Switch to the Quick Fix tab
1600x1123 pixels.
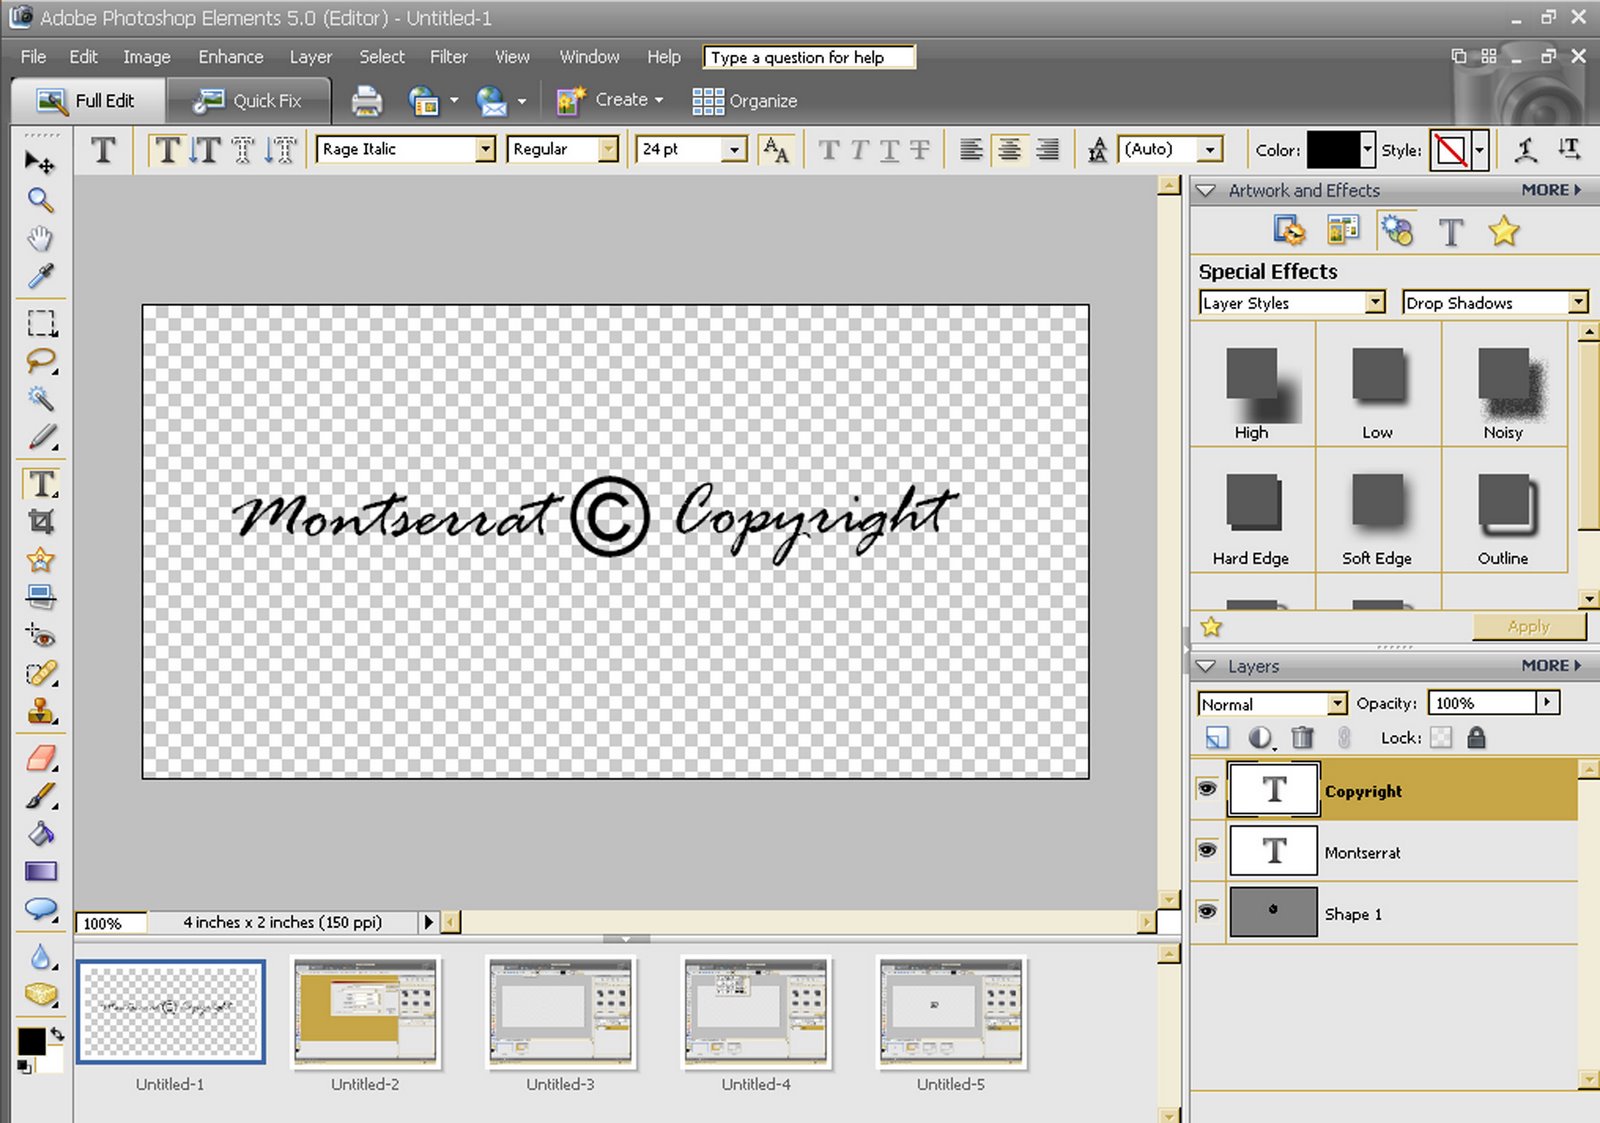pyautogui.click(x=248, y=101)
